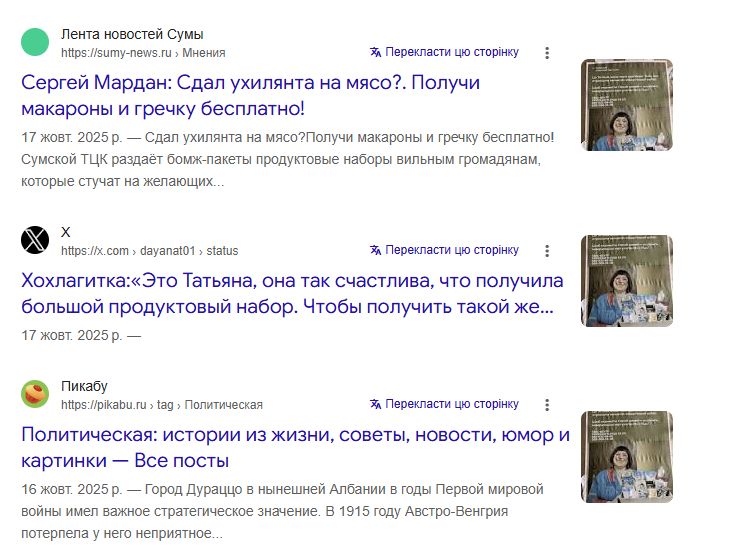Translate the pikabu.ru page via Перекласти link
Image resolution: width=742 pixels, height=552 pixels.
(x=452, y=404)
